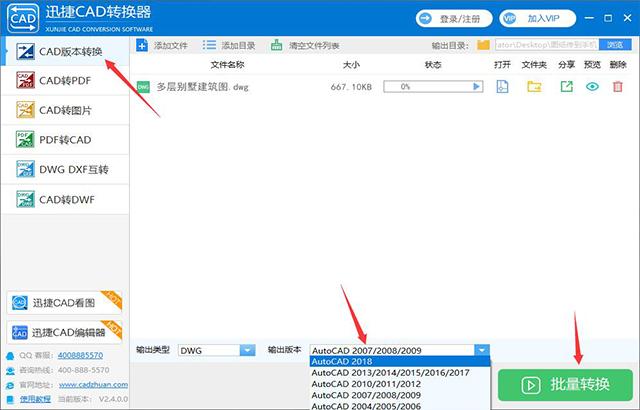This screenshot has height=410, width=640.
Task: Open www.cadzhuan.com website link
Action: [93, 385]
